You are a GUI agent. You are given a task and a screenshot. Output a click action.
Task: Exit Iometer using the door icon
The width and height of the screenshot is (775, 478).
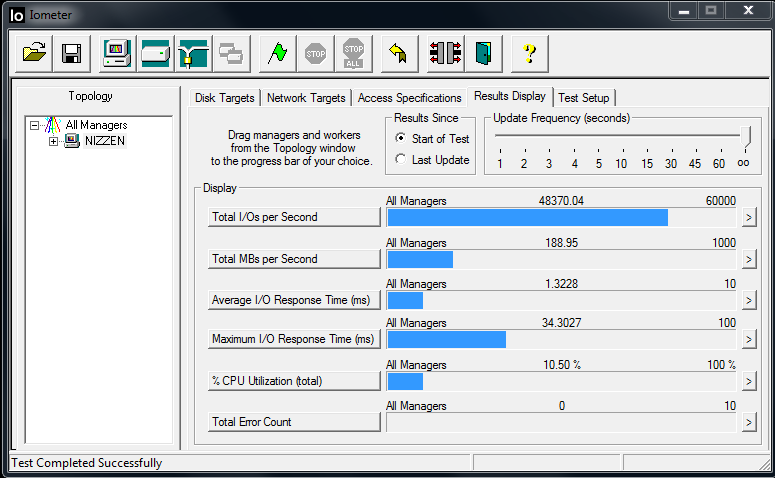pos(483,53)
